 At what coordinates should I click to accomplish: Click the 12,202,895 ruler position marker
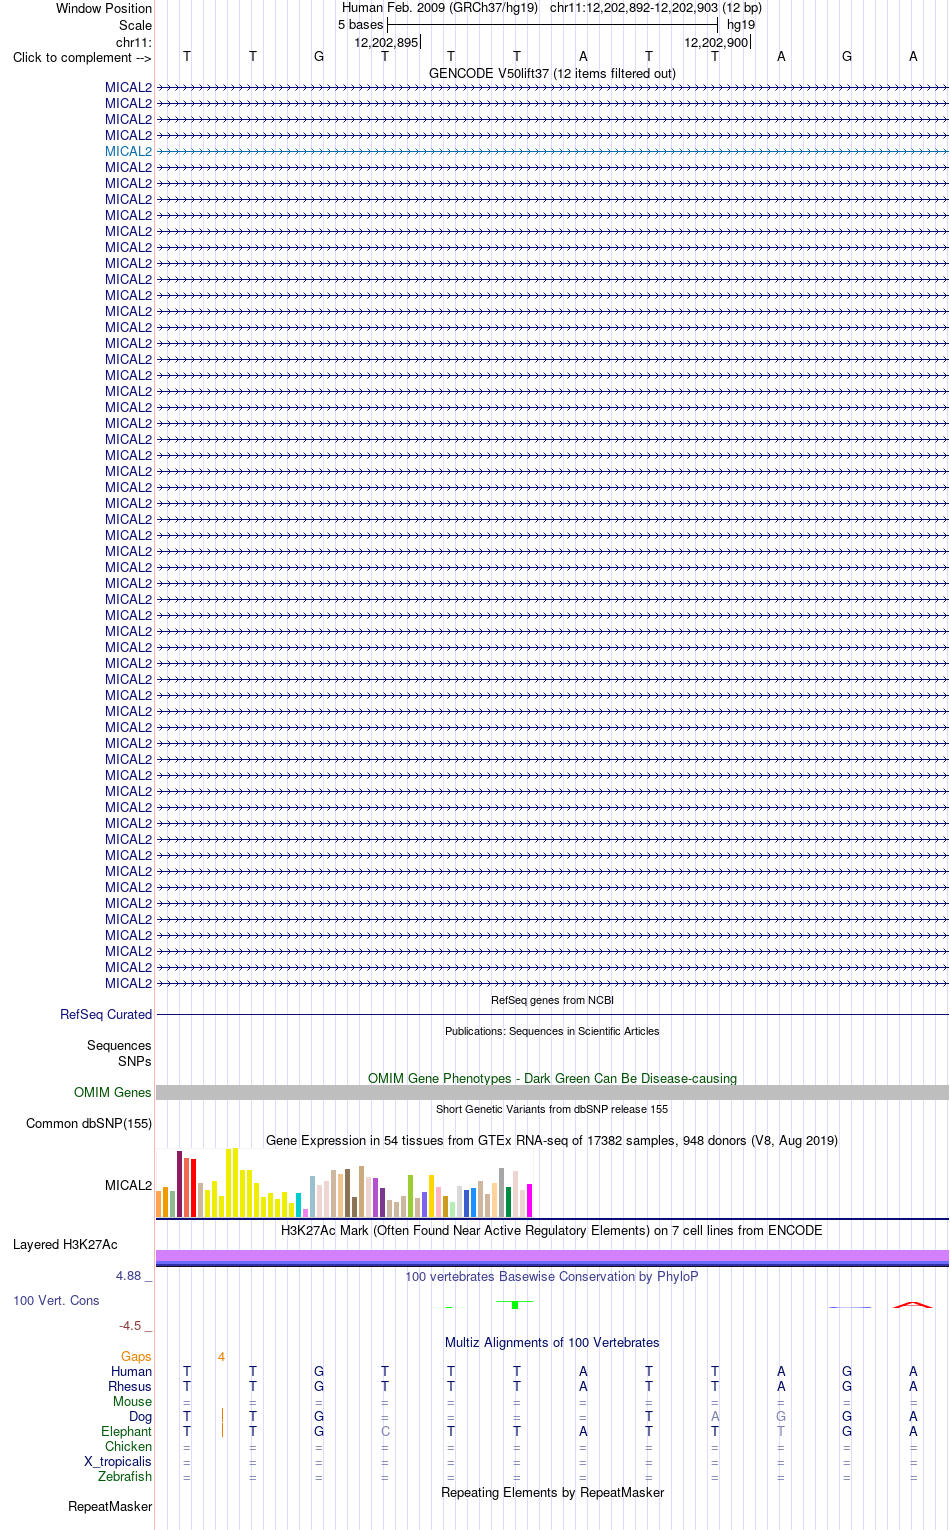[x=386, y=42]
